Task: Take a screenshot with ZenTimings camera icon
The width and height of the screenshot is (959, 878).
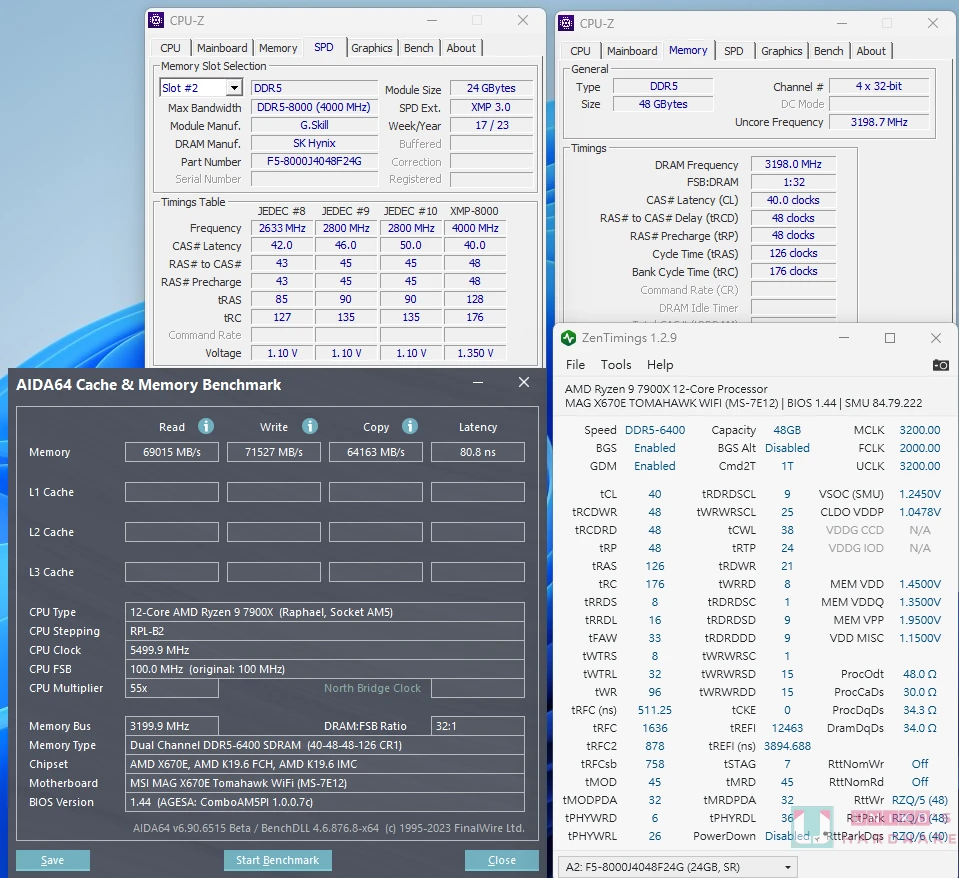Action: point(941,365)
